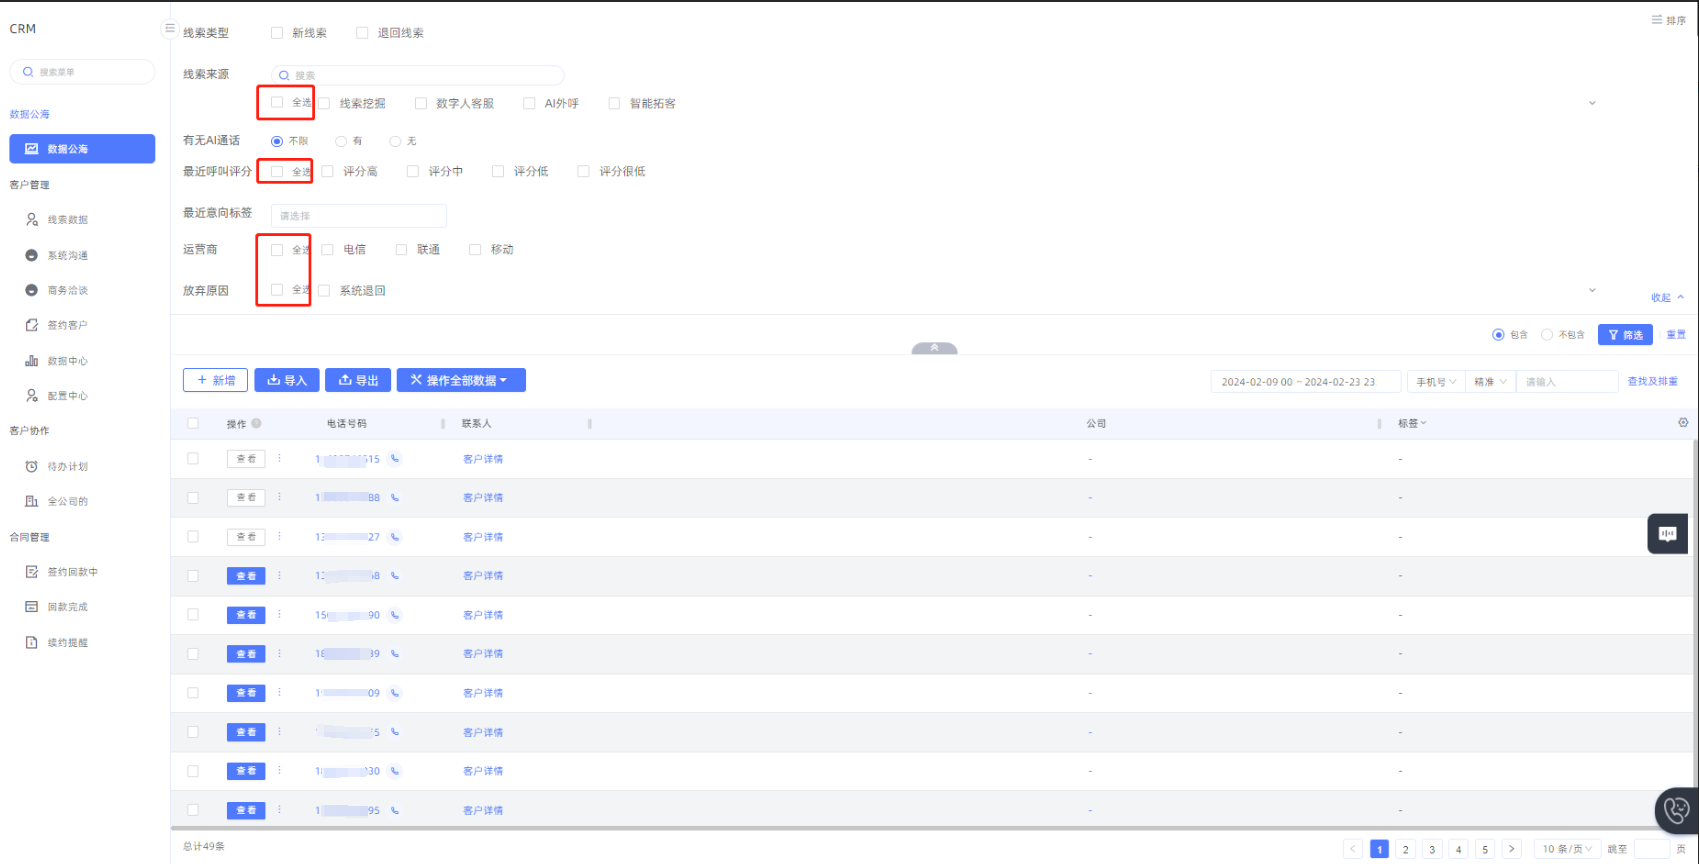This screenshot has height=864, width=1699.
Task: Open table column settings gear icon
Action: point(1683,423)
